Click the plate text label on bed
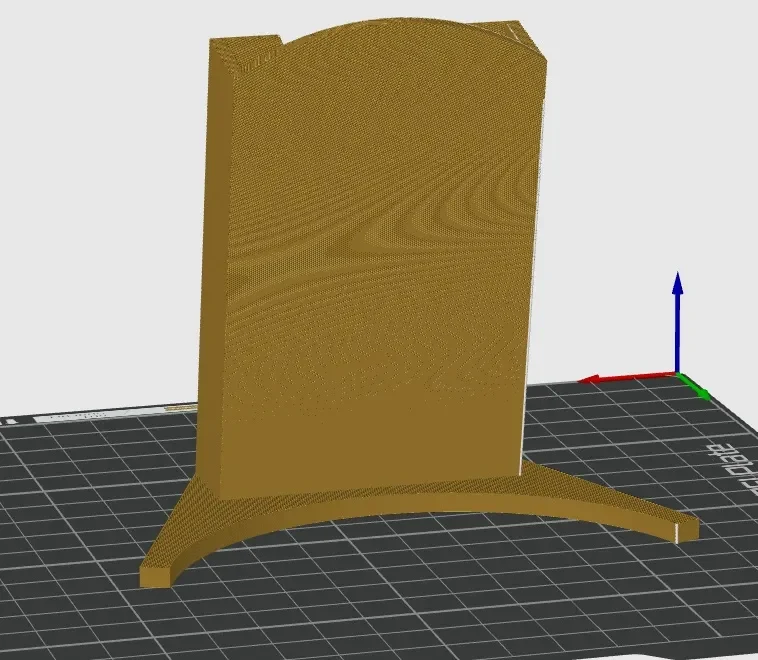This screenshot has width=758, height=660. tap(734, 469)
